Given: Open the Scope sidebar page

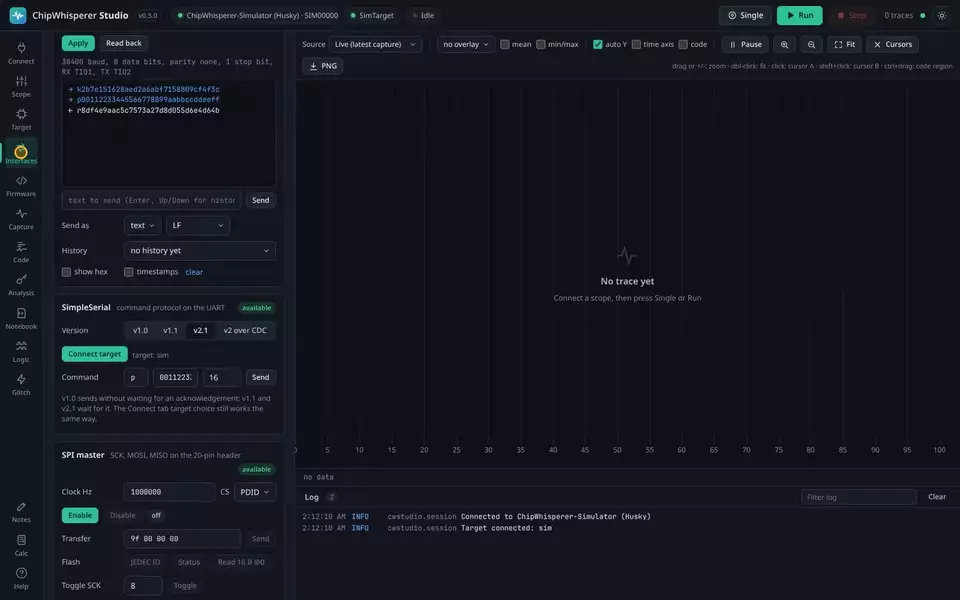Looking at the screenshot, I should 21,86.
